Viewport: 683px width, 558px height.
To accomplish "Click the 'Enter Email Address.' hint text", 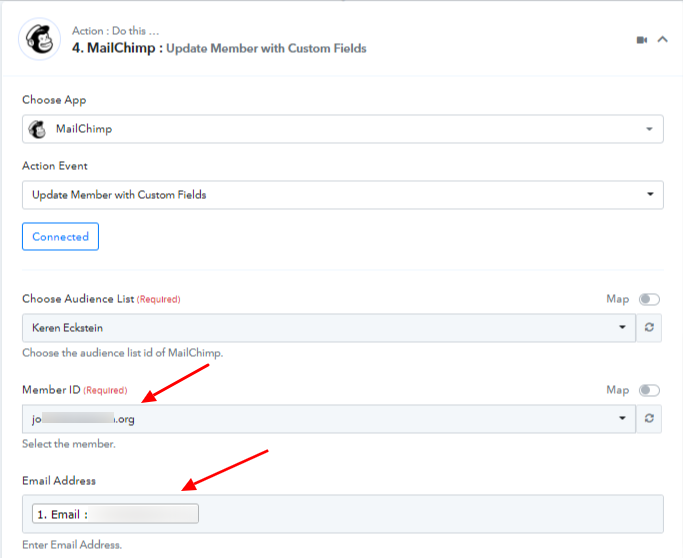I will pos(72,544).
